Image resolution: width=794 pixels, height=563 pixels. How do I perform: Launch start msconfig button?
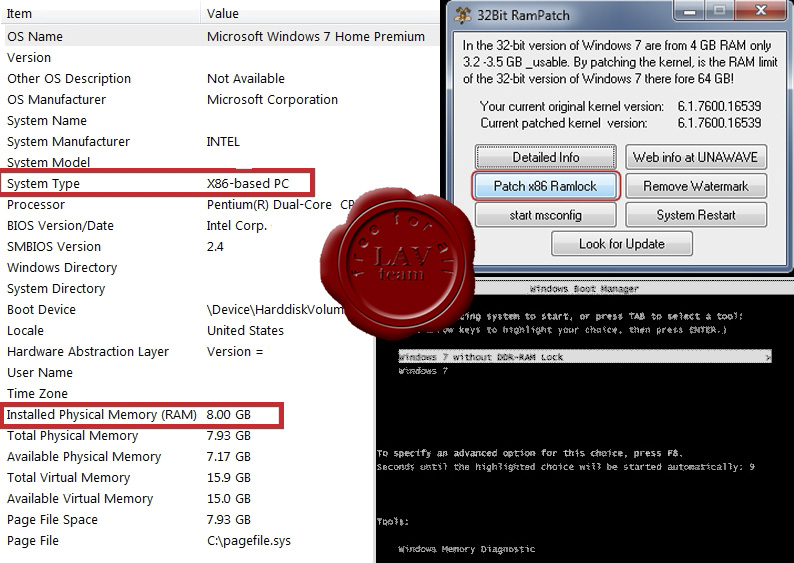pos(545,215)
